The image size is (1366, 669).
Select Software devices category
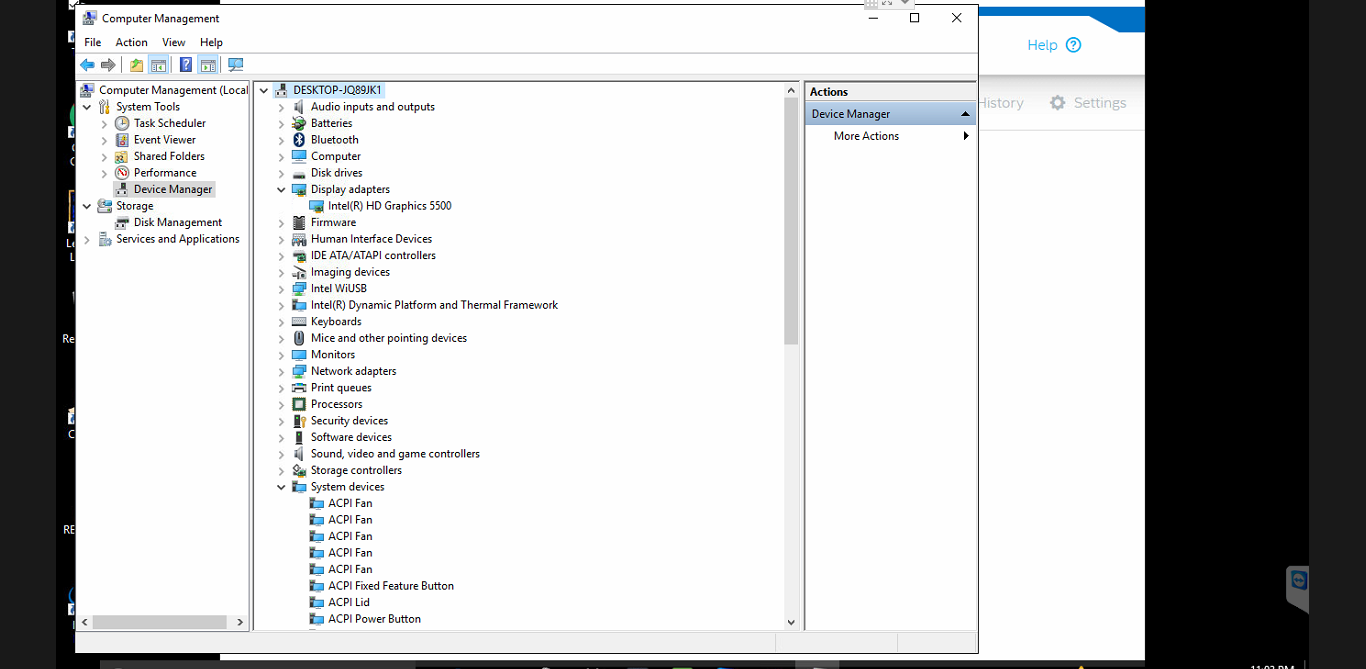pos(351,437)
